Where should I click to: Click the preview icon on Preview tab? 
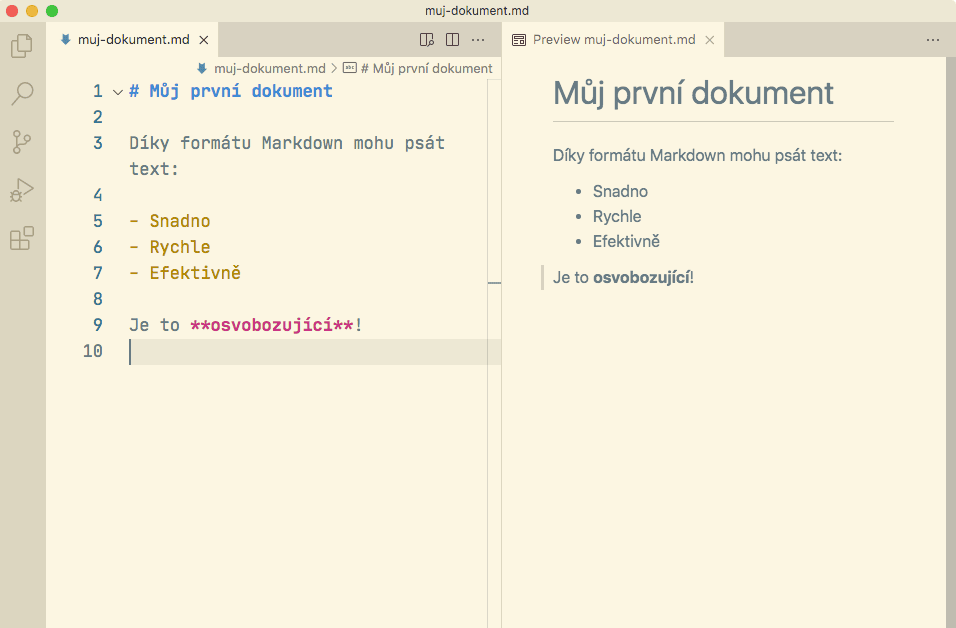point(519,40)
